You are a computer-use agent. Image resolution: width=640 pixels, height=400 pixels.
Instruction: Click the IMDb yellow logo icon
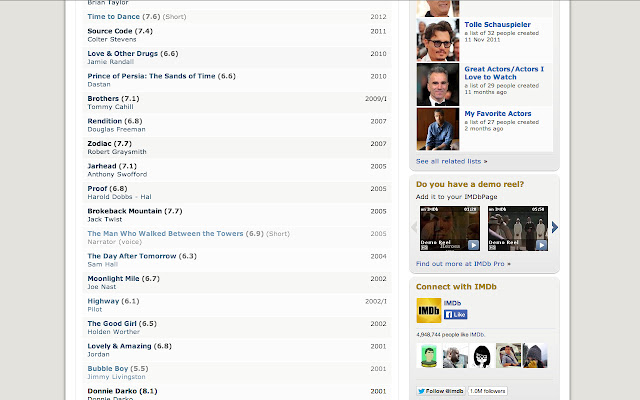[x=429, y=311]
